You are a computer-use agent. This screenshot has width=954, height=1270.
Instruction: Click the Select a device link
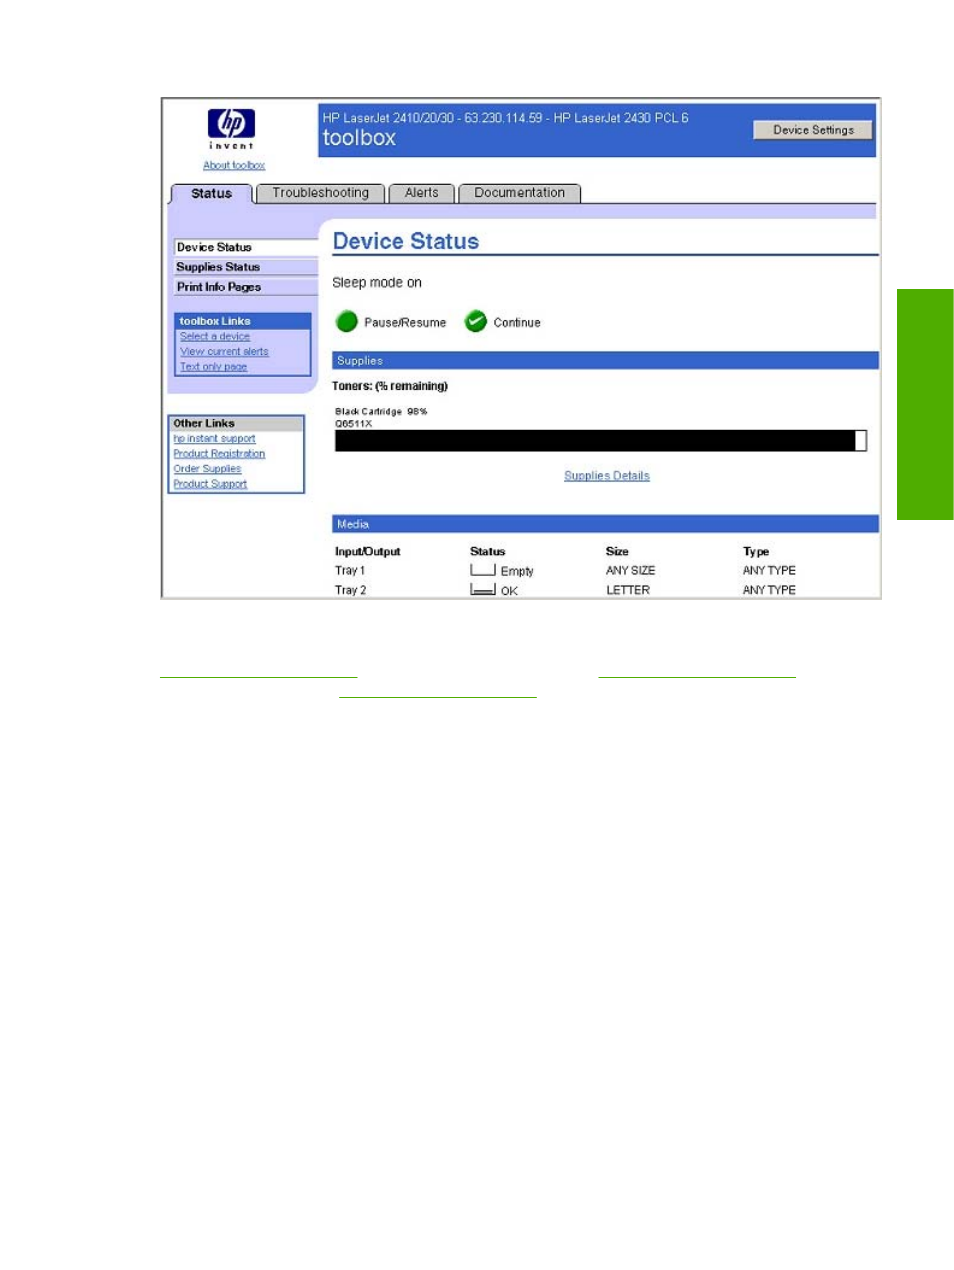[x=215, y=337]
